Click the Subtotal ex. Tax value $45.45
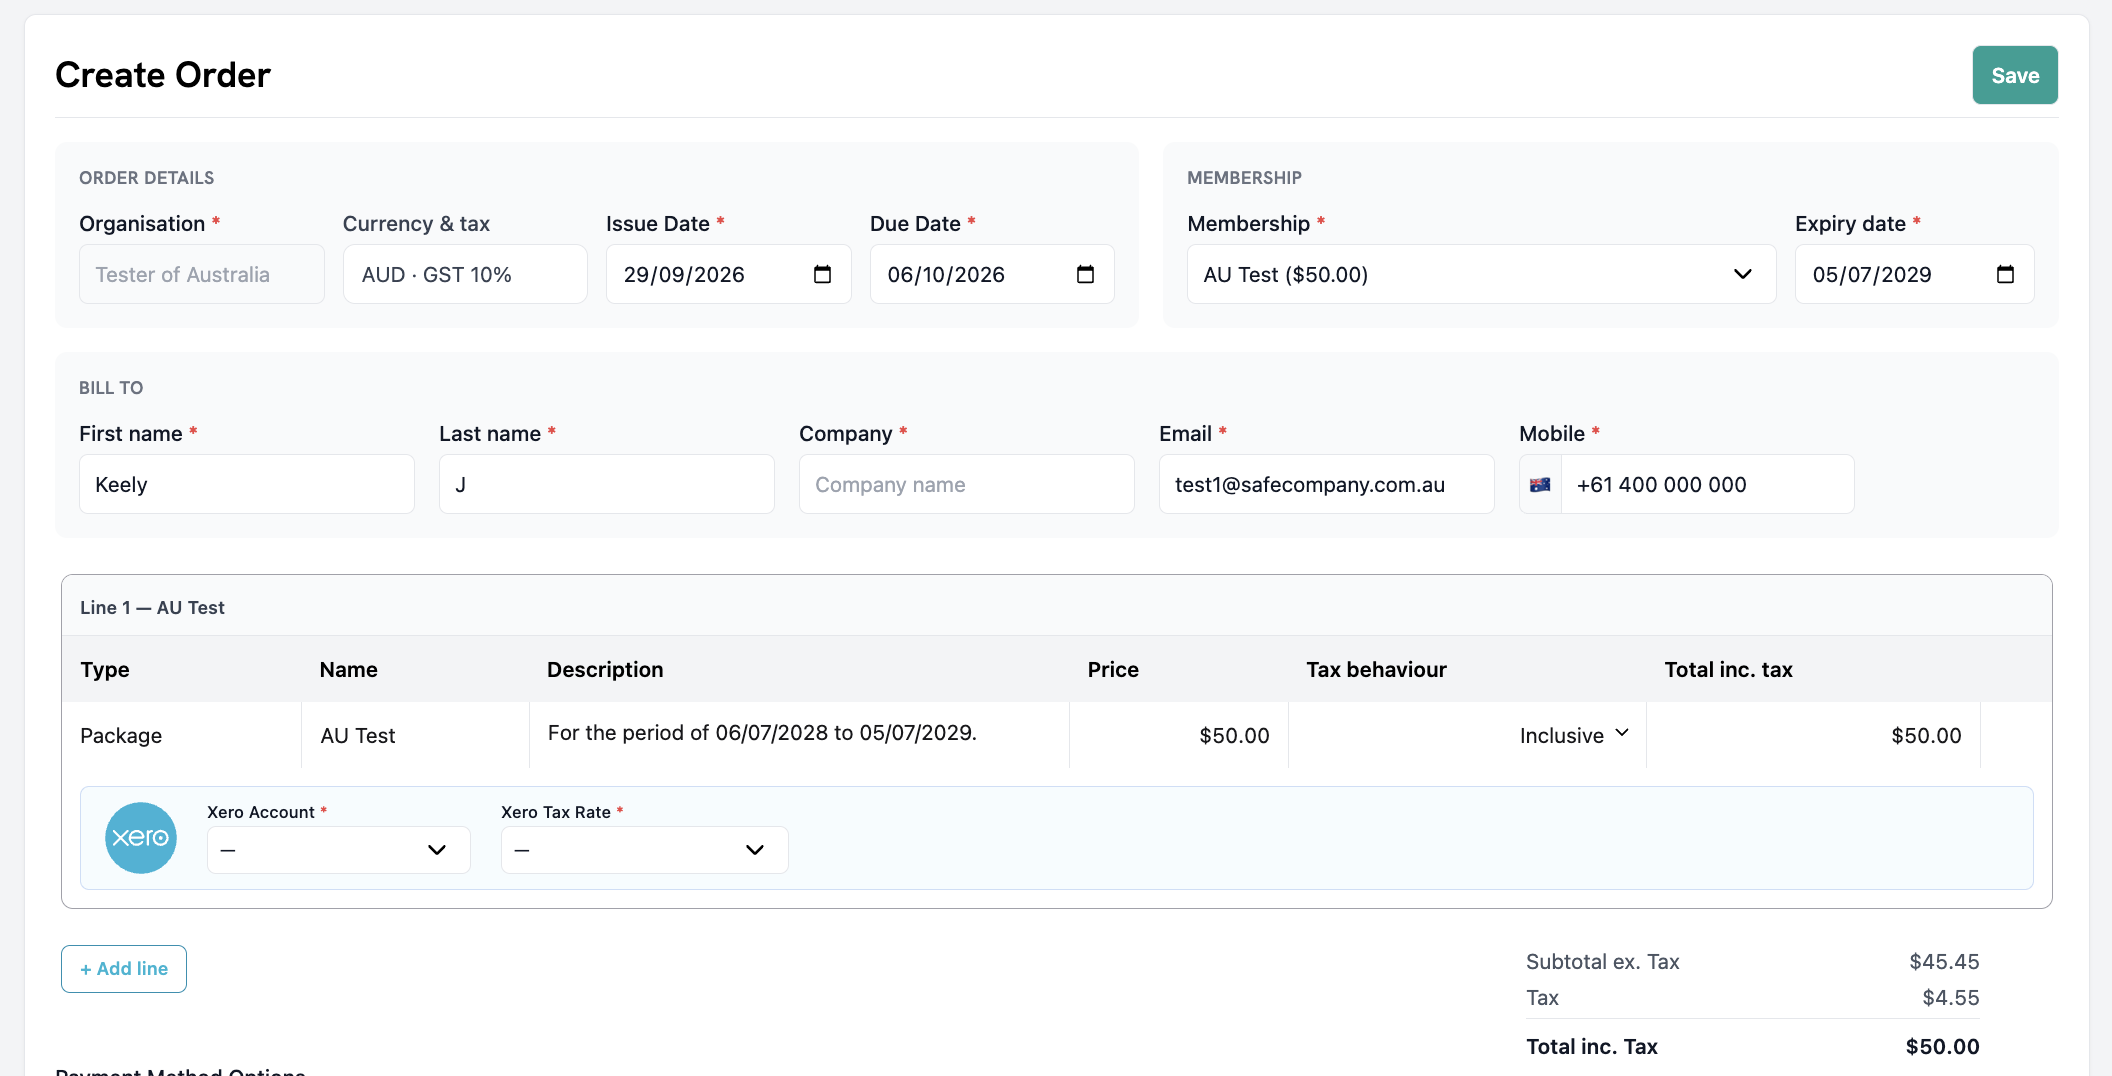The image size is (2112, 1076). tap(1944, 962)
